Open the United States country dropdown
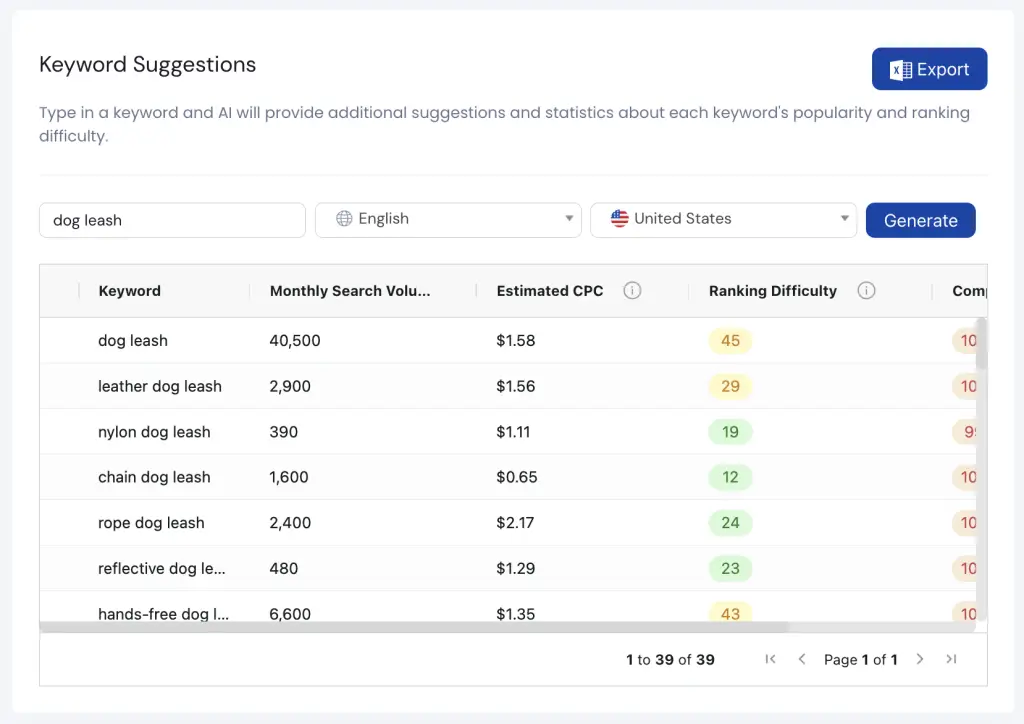Image resolution: width=1024 pixels, height=724 pixels. pos(723,219)
